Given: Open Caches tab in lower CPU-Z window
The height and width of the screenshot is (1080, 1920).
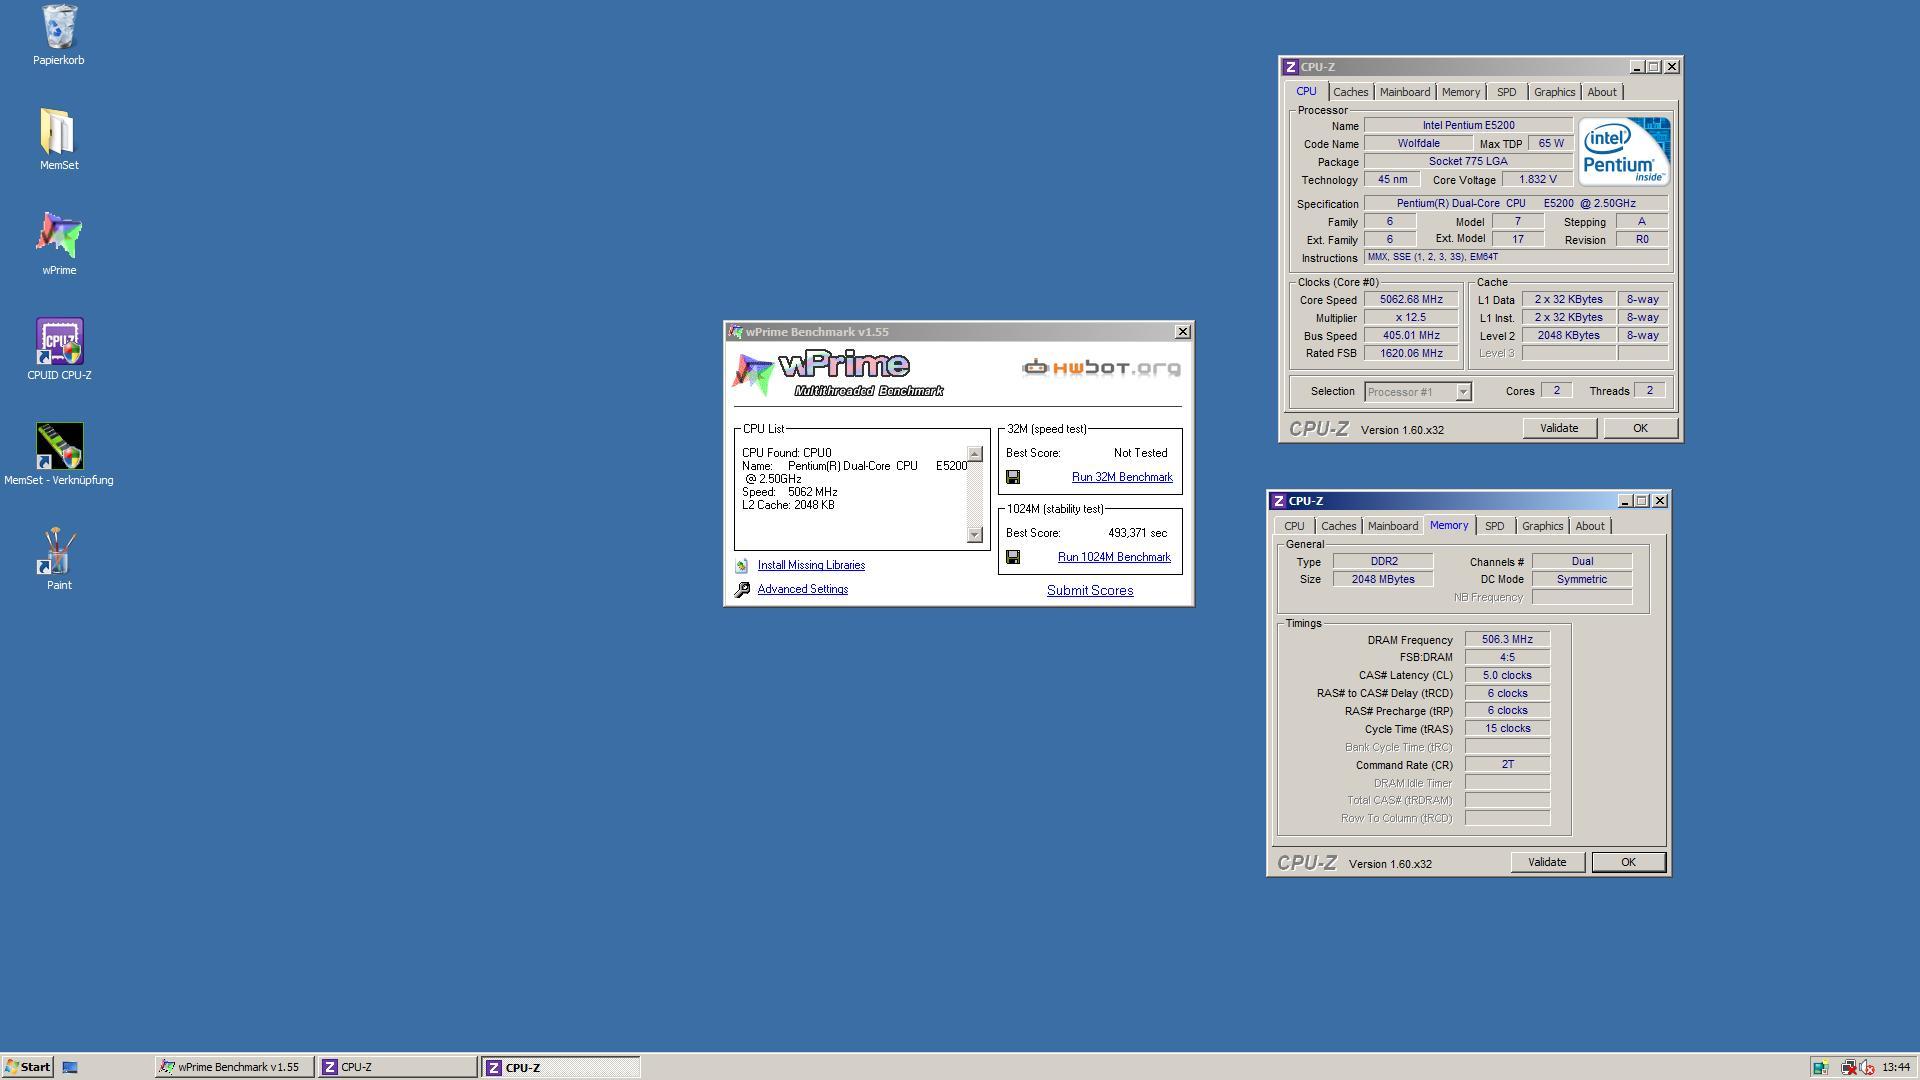Looking at the screenshot, I should (x=1338, y=526).
